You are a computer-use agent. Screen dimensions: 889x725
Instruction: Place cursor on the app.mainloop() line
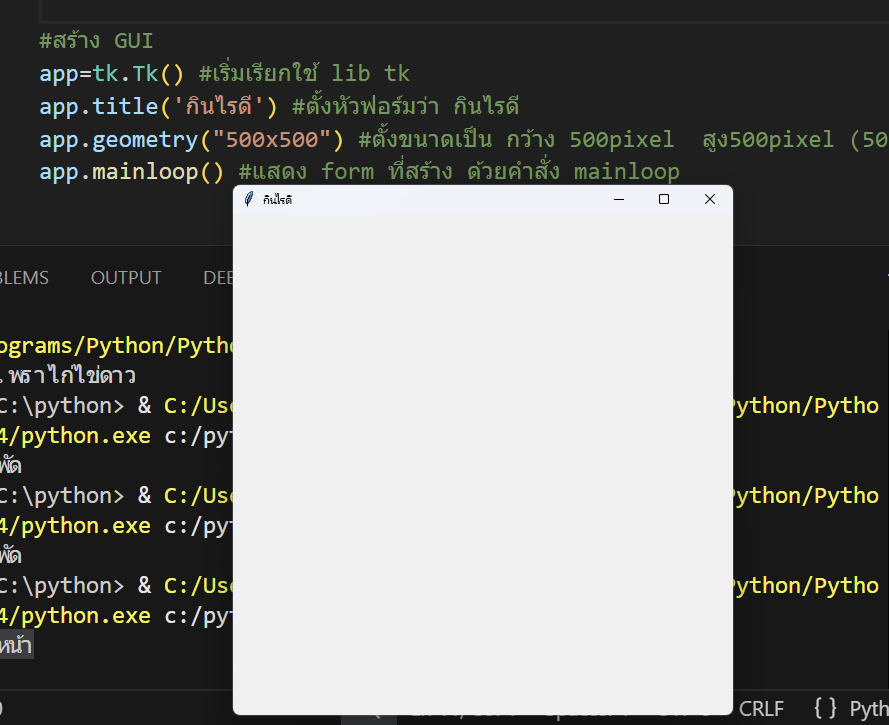coord(132,172)
